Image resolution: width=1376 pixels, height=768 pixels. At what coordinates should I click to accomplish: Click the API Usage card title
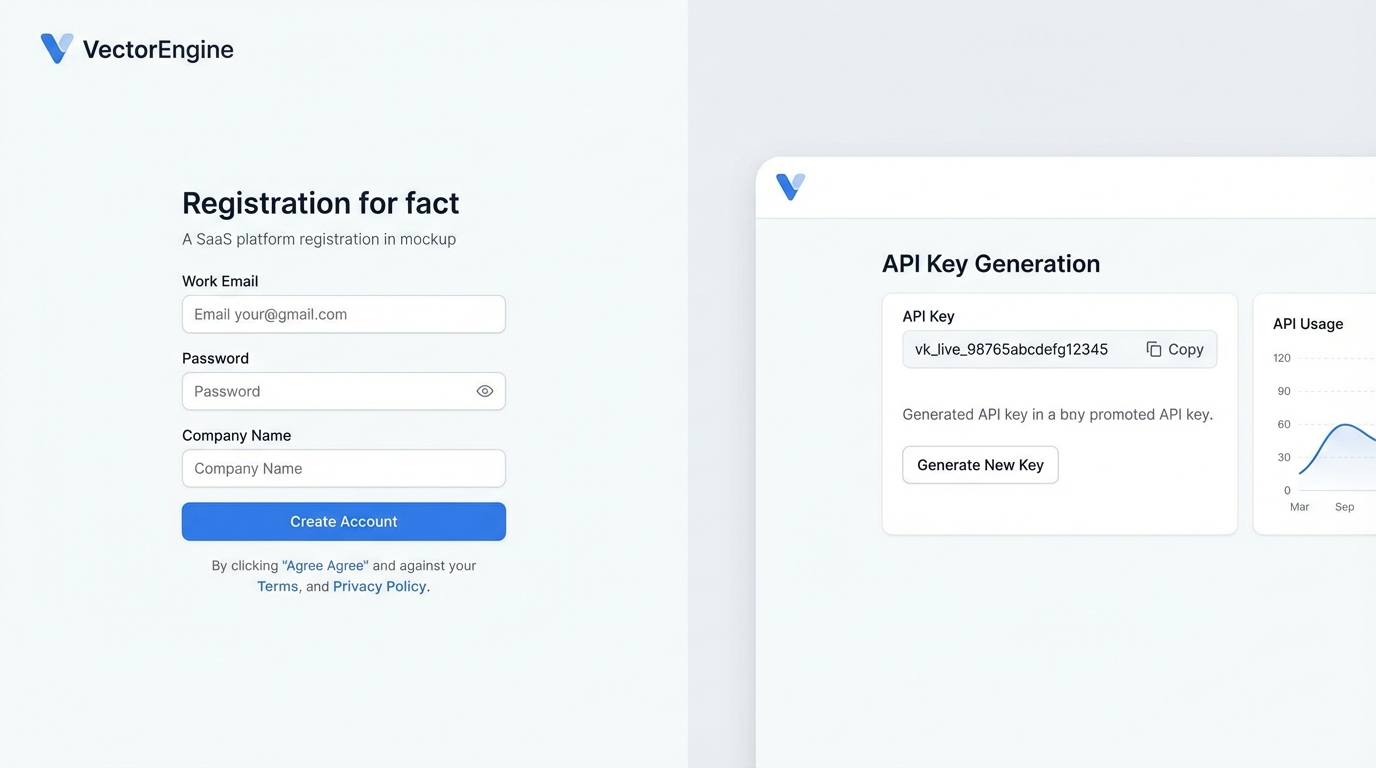pyautogui.click(x=1308, y=323)
